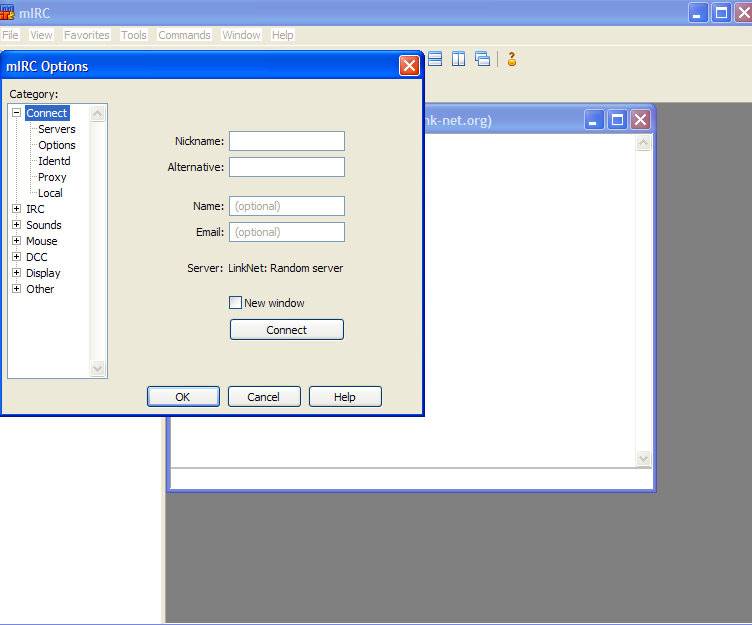Image resolution: width=752 pixels, height=625 pixels.
Task: Expand the Display category
Action: (x=16, y=272)
